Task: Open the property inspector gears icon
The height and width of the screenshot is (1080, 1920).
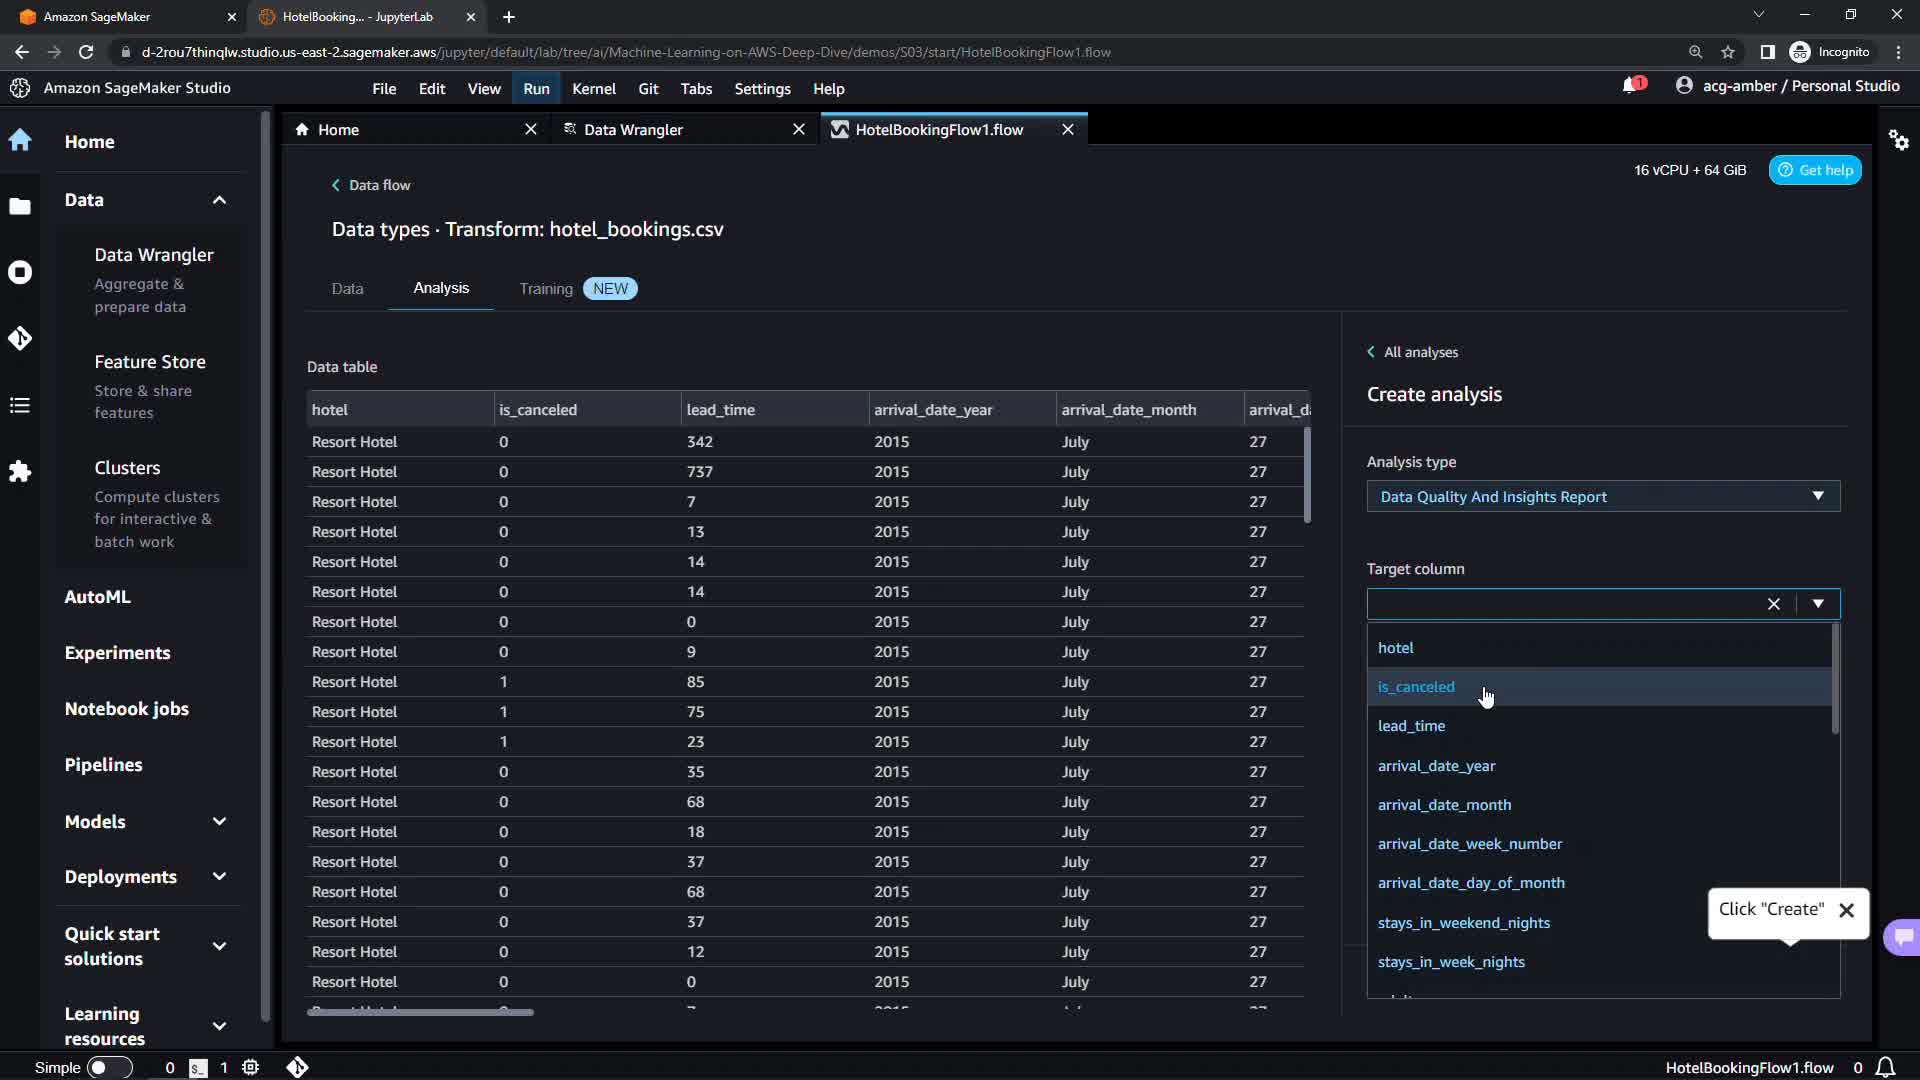Action: 1898,140
